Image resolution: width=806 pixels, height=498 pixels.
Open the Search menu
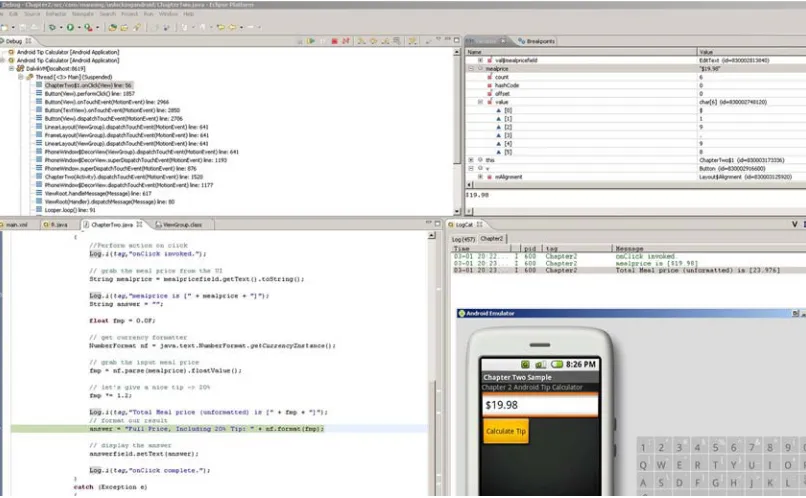coord(107,14)
